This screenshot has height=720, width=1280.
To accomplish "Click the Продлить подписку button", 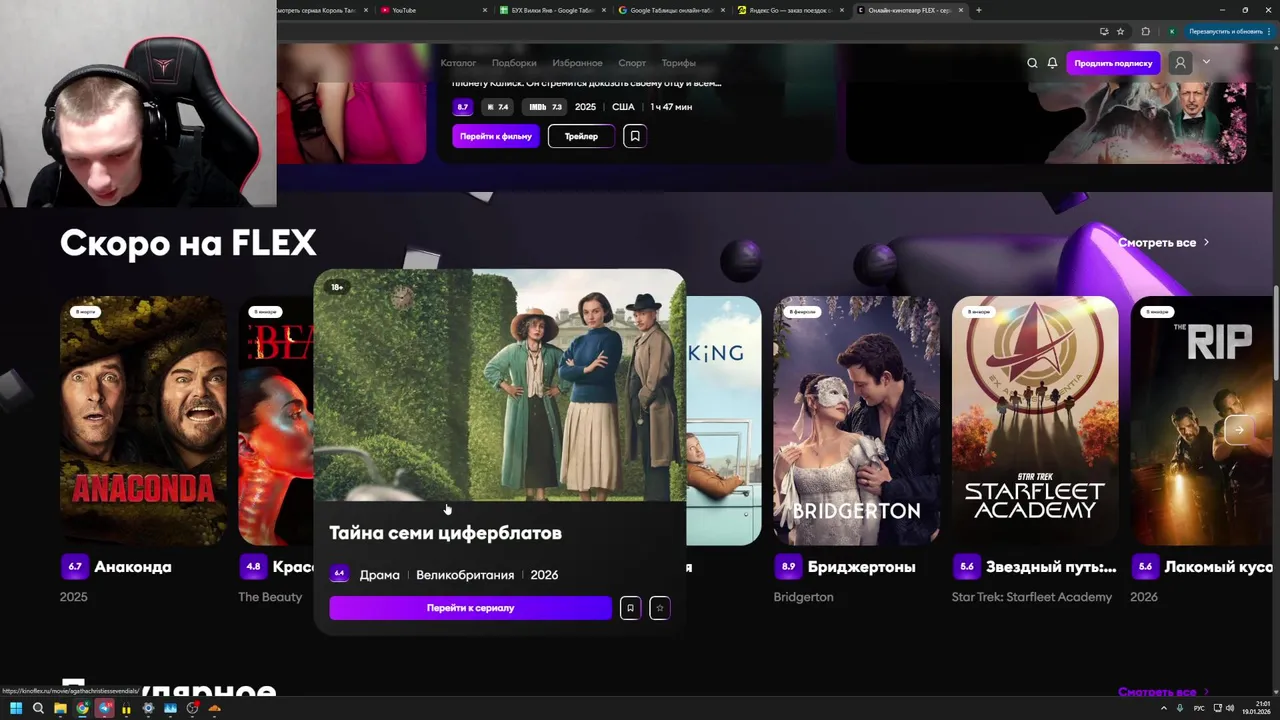I will [1113, 63].
